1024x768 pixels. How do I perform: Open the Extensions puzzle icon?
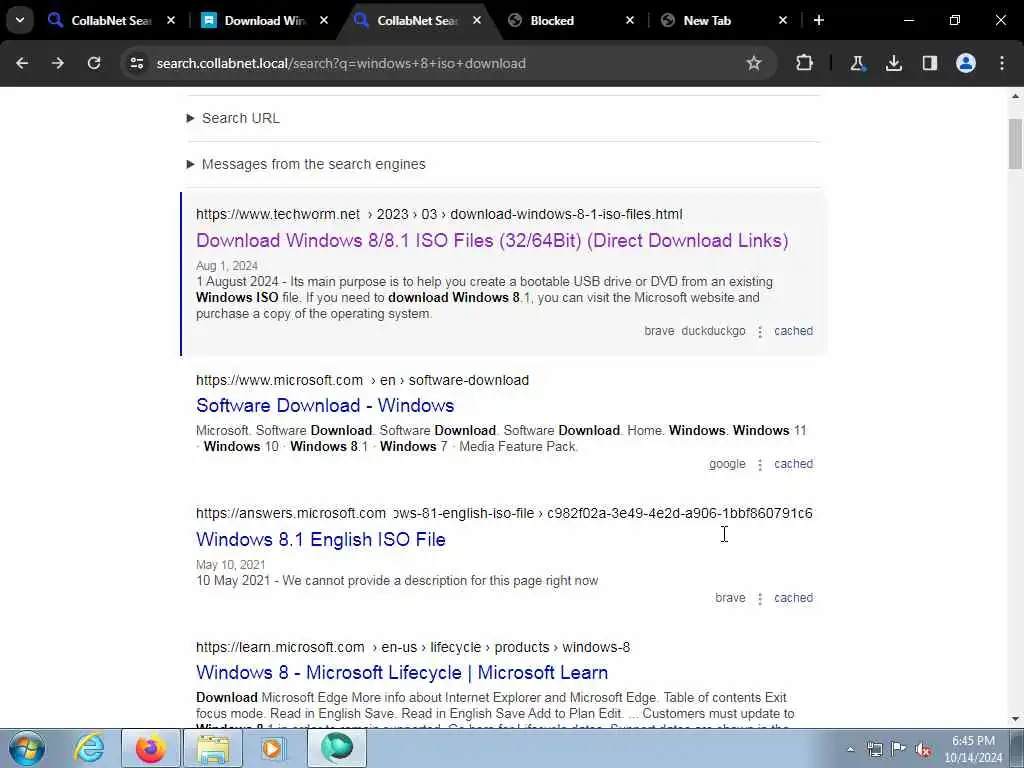tap(805, 63)
